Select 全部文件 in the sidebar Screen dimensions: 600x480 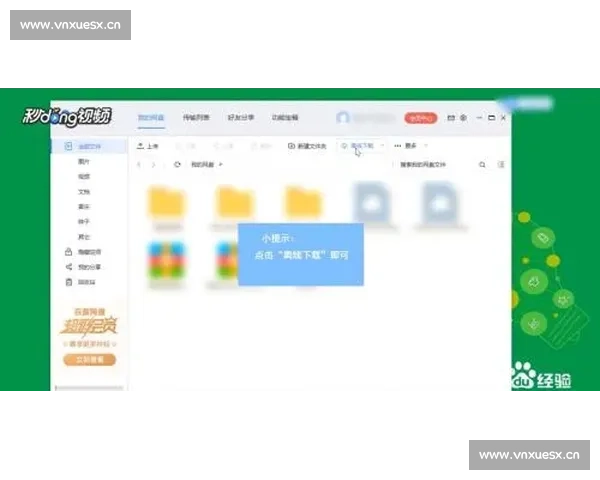pos(89,146)
